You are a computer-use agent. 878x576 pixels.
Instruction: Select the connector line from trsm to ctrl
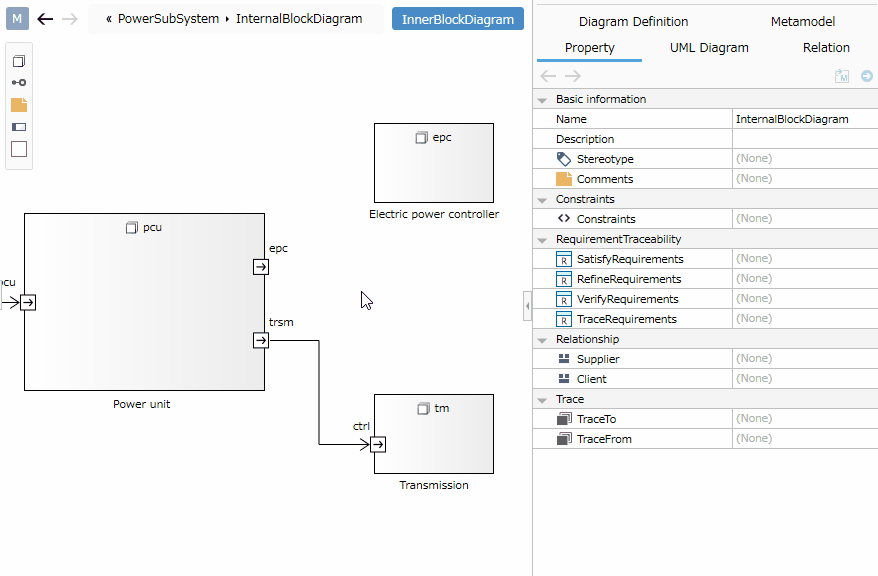[x=319, y=392]
